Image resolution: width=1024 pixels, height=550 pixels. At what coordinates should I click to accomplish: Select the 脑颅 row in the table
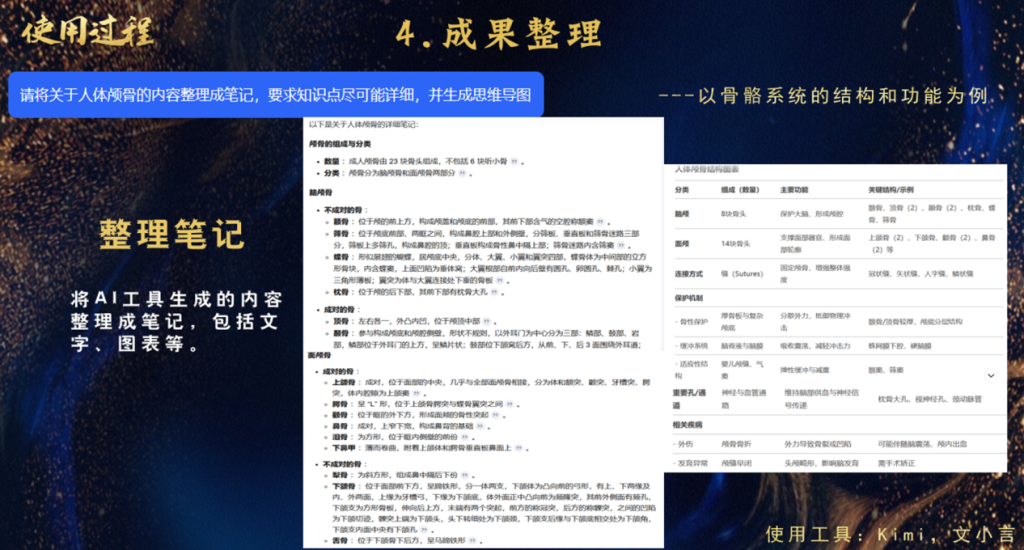[x=683, y=212]
